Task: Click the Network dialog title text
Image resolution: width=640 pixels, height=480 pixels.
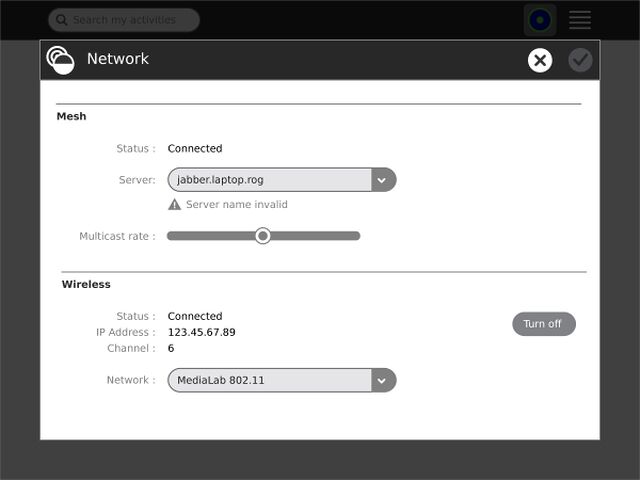Action: 118,59
